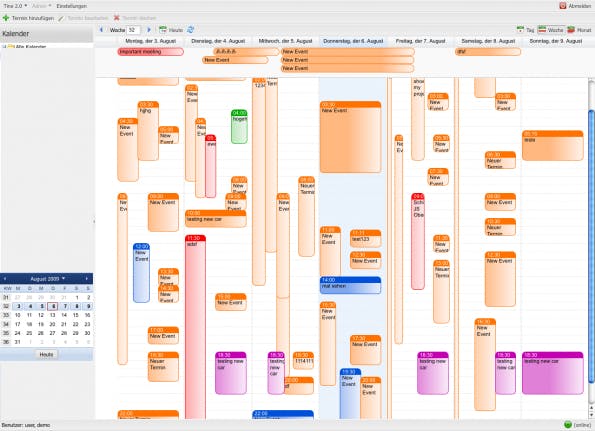Select day 20 in the mini calendar
Screen dimensions: 595x431
[53, 324]
